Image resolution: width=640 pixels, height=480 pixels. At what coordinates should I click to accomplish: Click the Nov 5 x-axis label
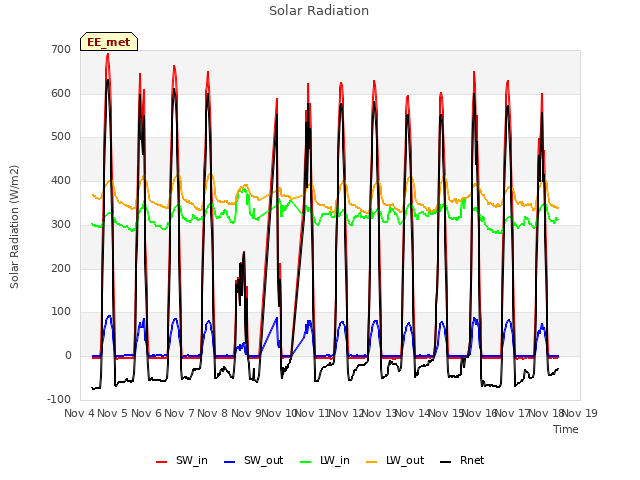tap(113, 413)
